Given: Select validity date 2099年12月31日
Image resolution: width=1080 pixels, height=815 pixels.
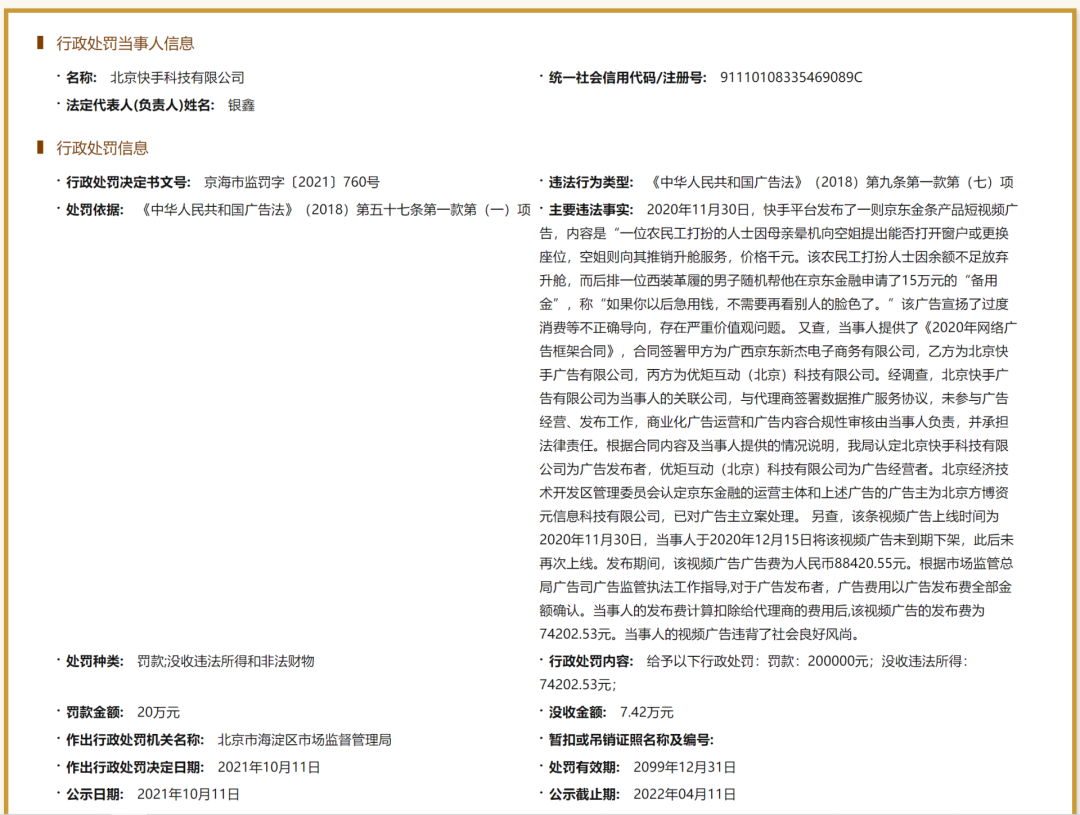Looking at the screenshot, I should pos(685,767).
